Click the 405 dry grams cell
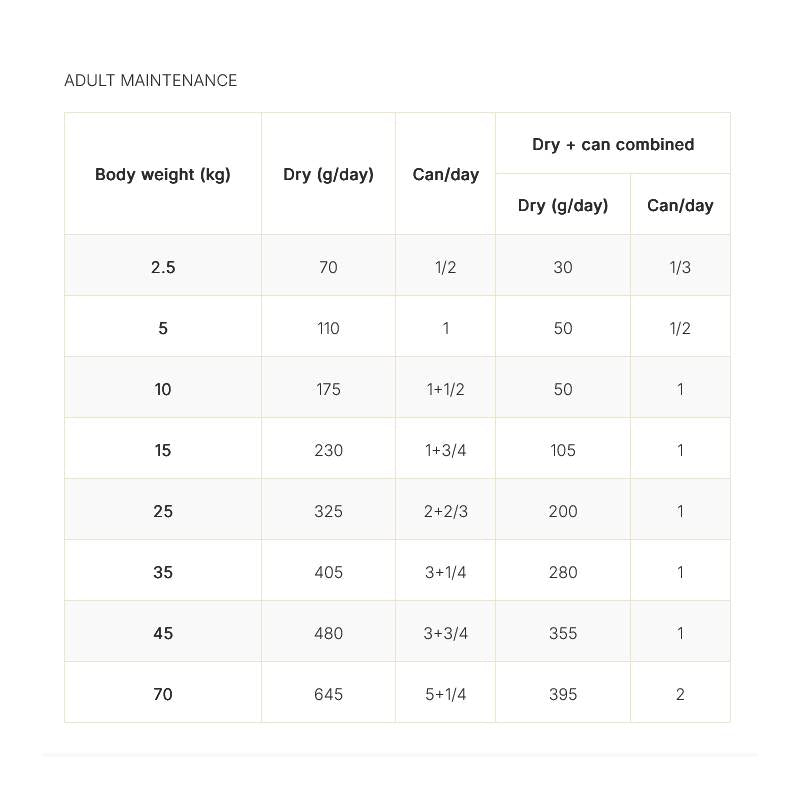This screenshot has height=800, width=800. pos(328,572)
